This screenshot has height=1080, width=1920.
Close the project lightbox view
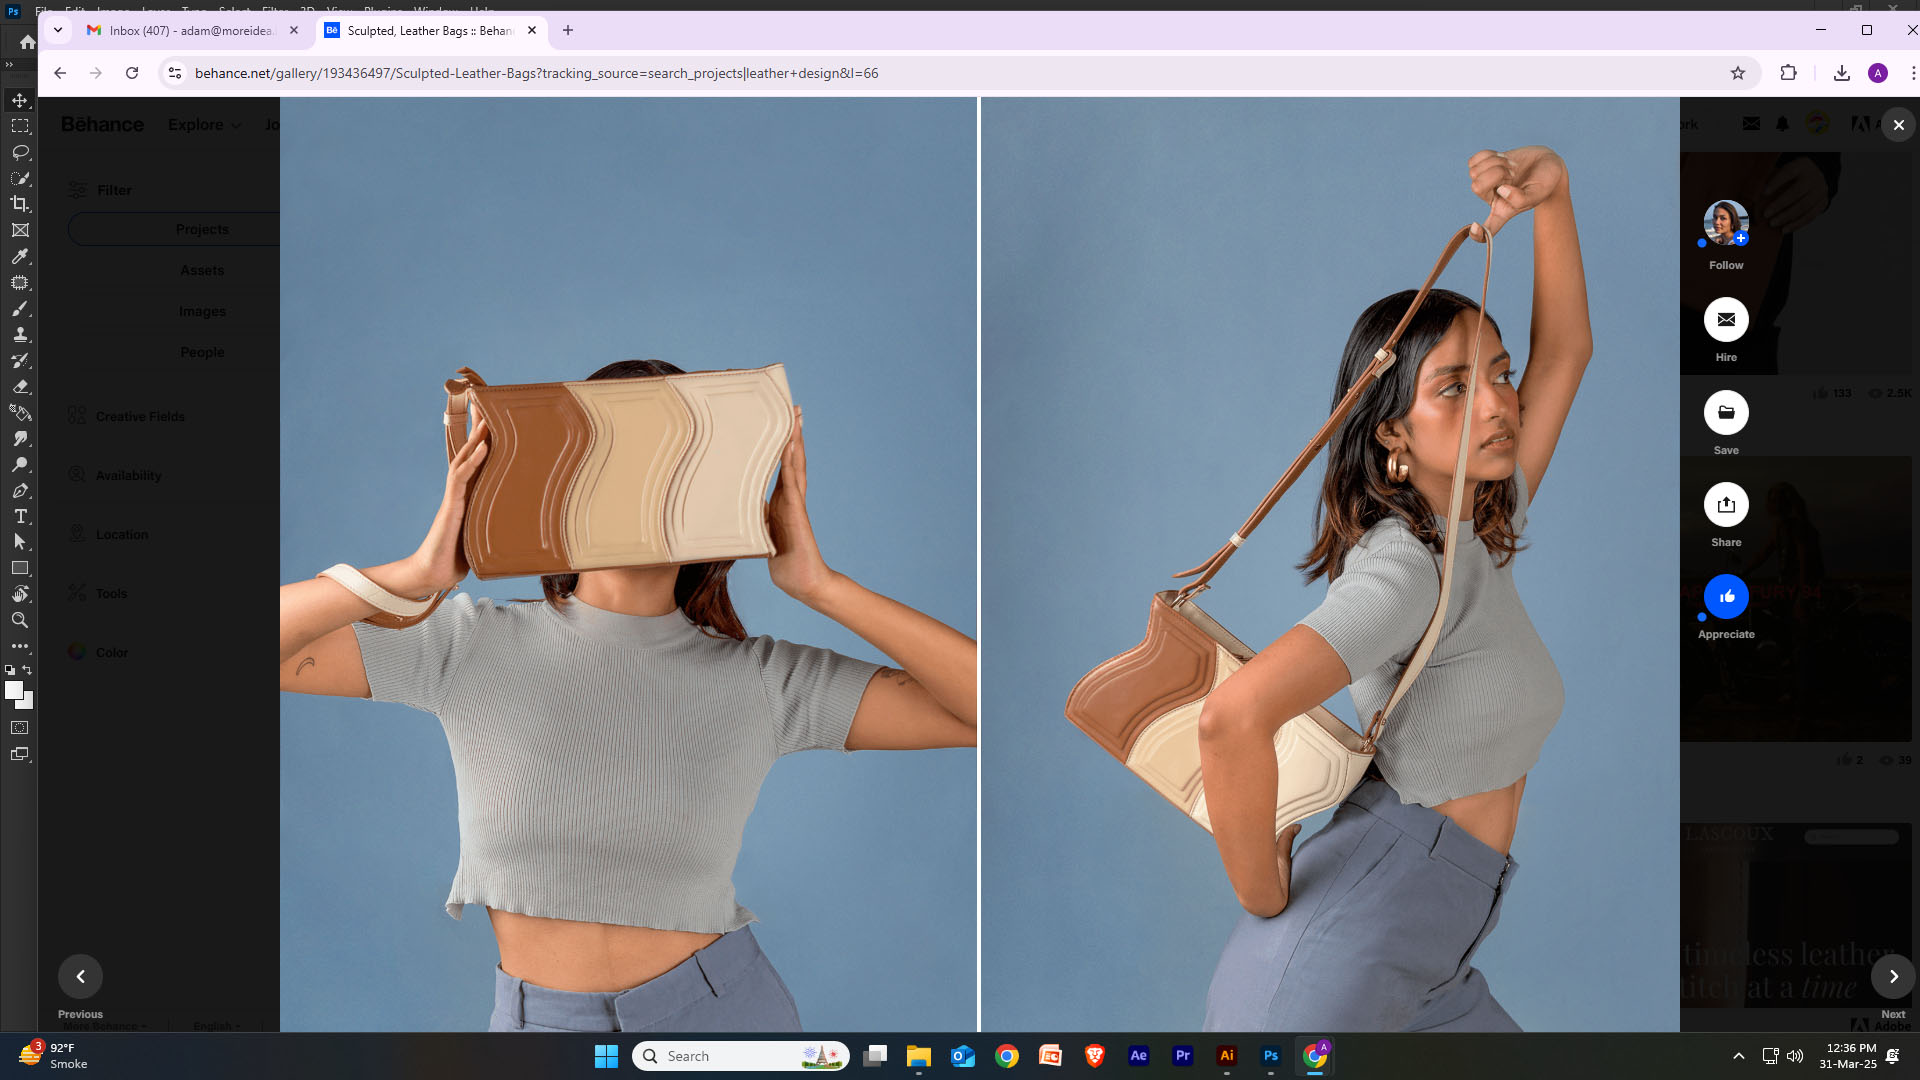pyautogui.click(x=1898, y=125)
